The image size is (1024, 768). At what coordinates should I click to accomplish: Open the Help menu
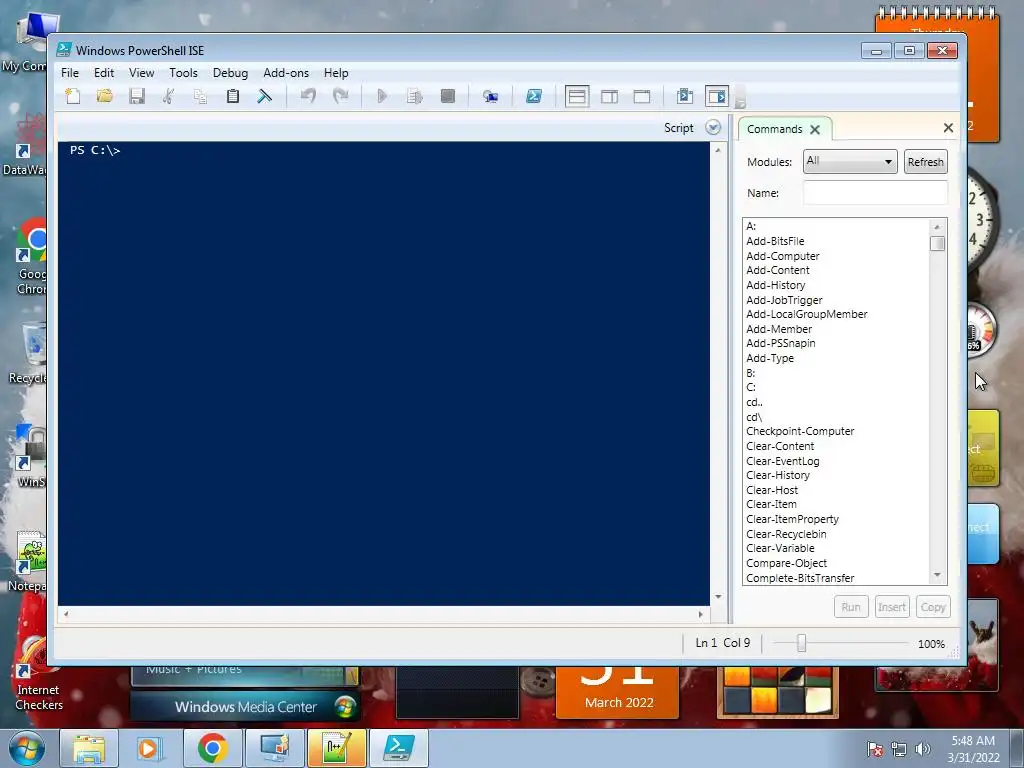click(x=336, y=73)
